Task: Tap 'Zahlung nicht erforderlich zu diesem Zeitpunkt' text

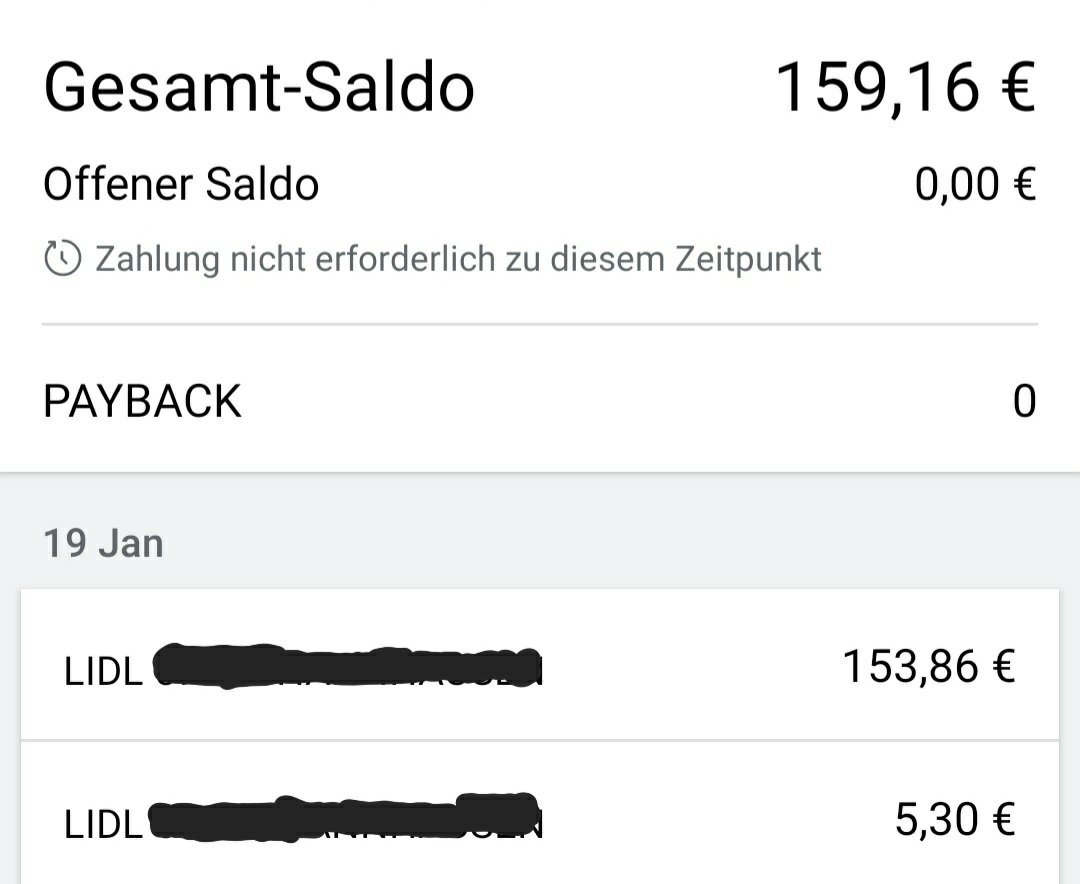Action: click(x=458, y=259)
